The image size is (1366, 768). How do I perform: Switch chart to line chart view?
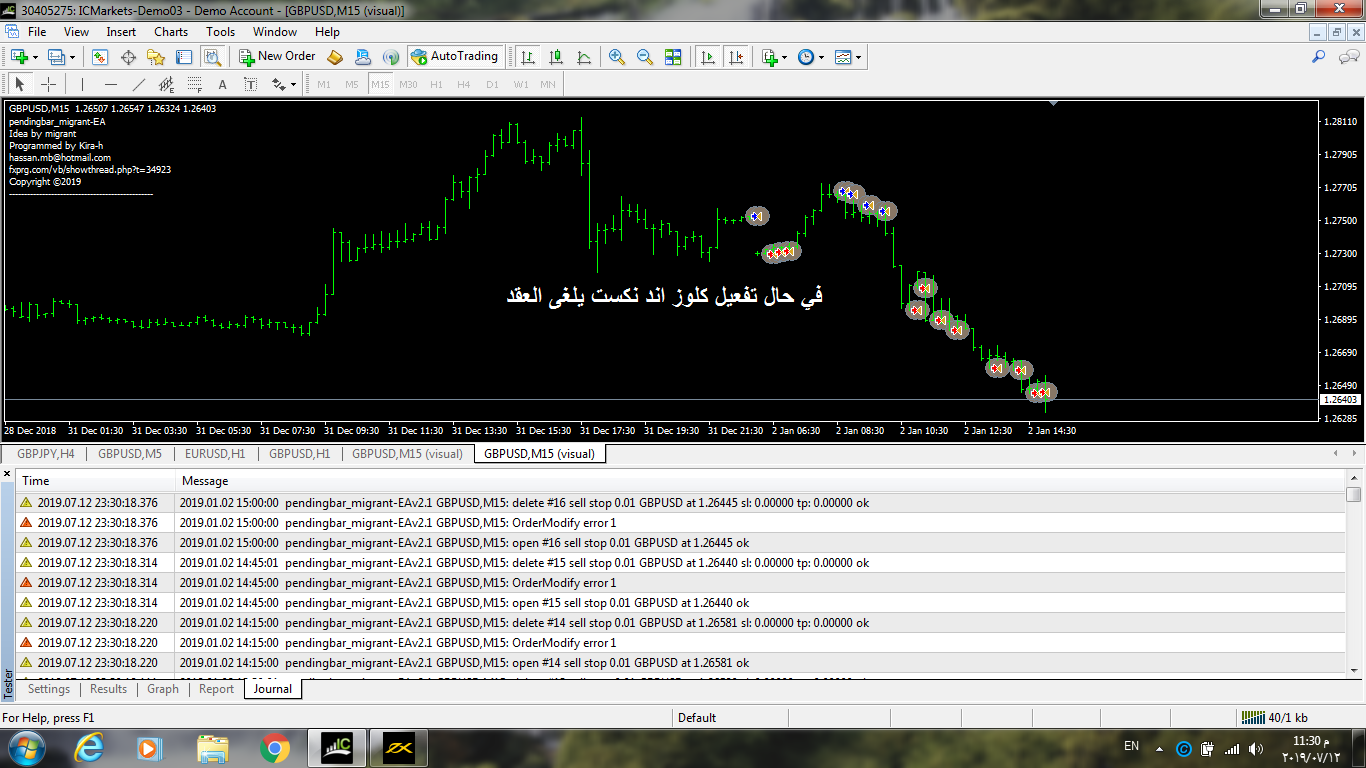(584, 57)
